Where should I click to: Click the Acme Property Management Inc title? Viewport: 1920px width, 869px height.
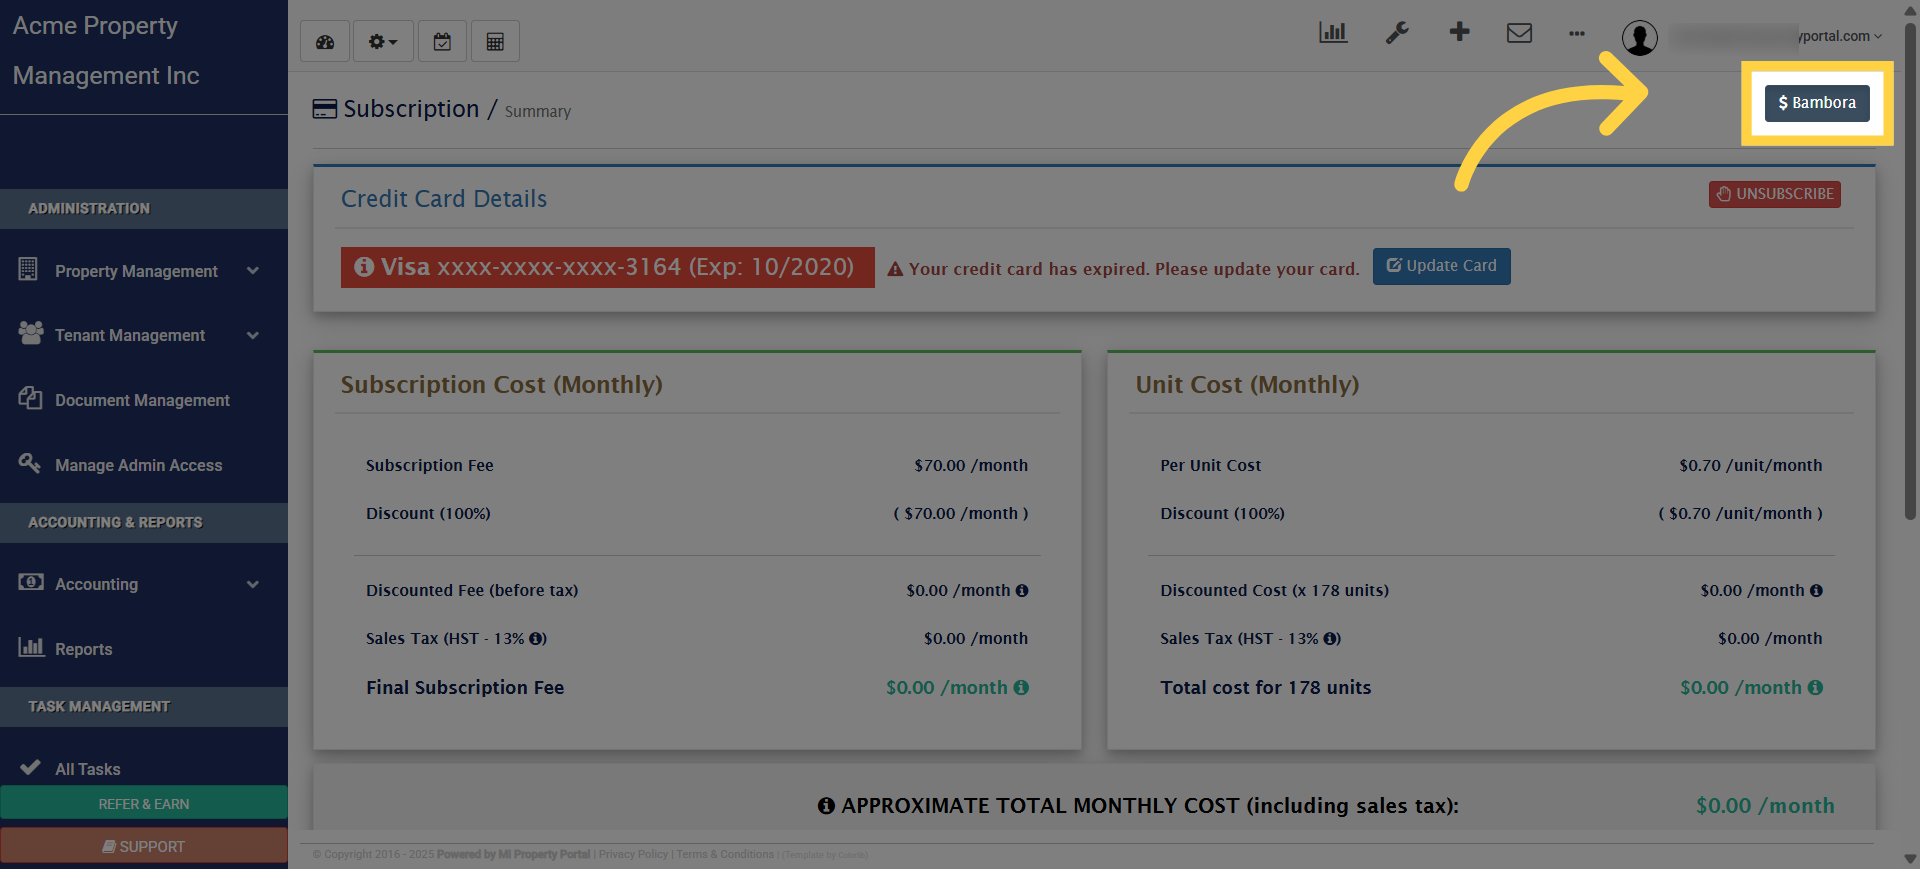coord(106,51)
